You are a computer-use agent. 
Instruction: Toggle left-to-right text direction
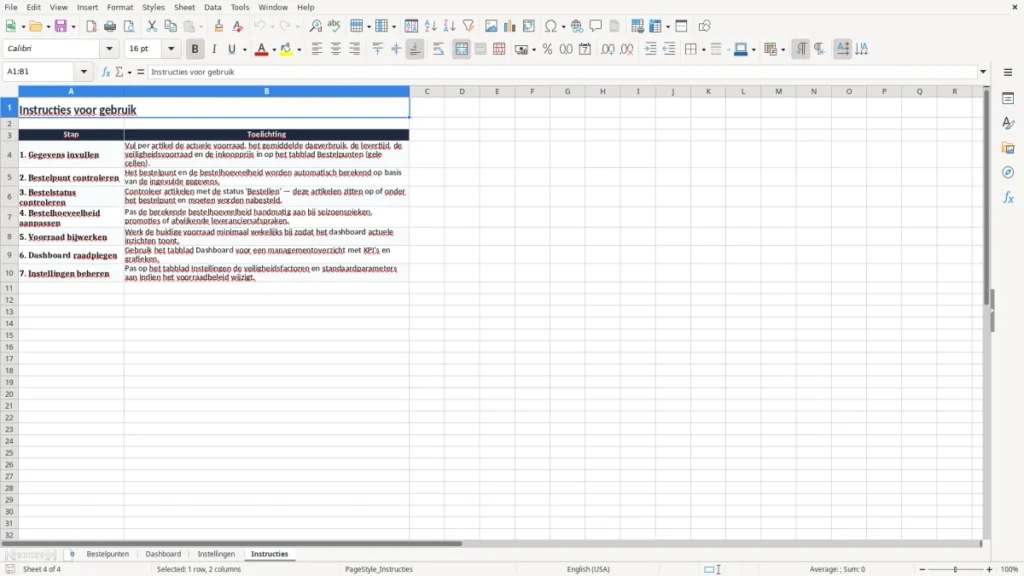click(x=801, y=49)
